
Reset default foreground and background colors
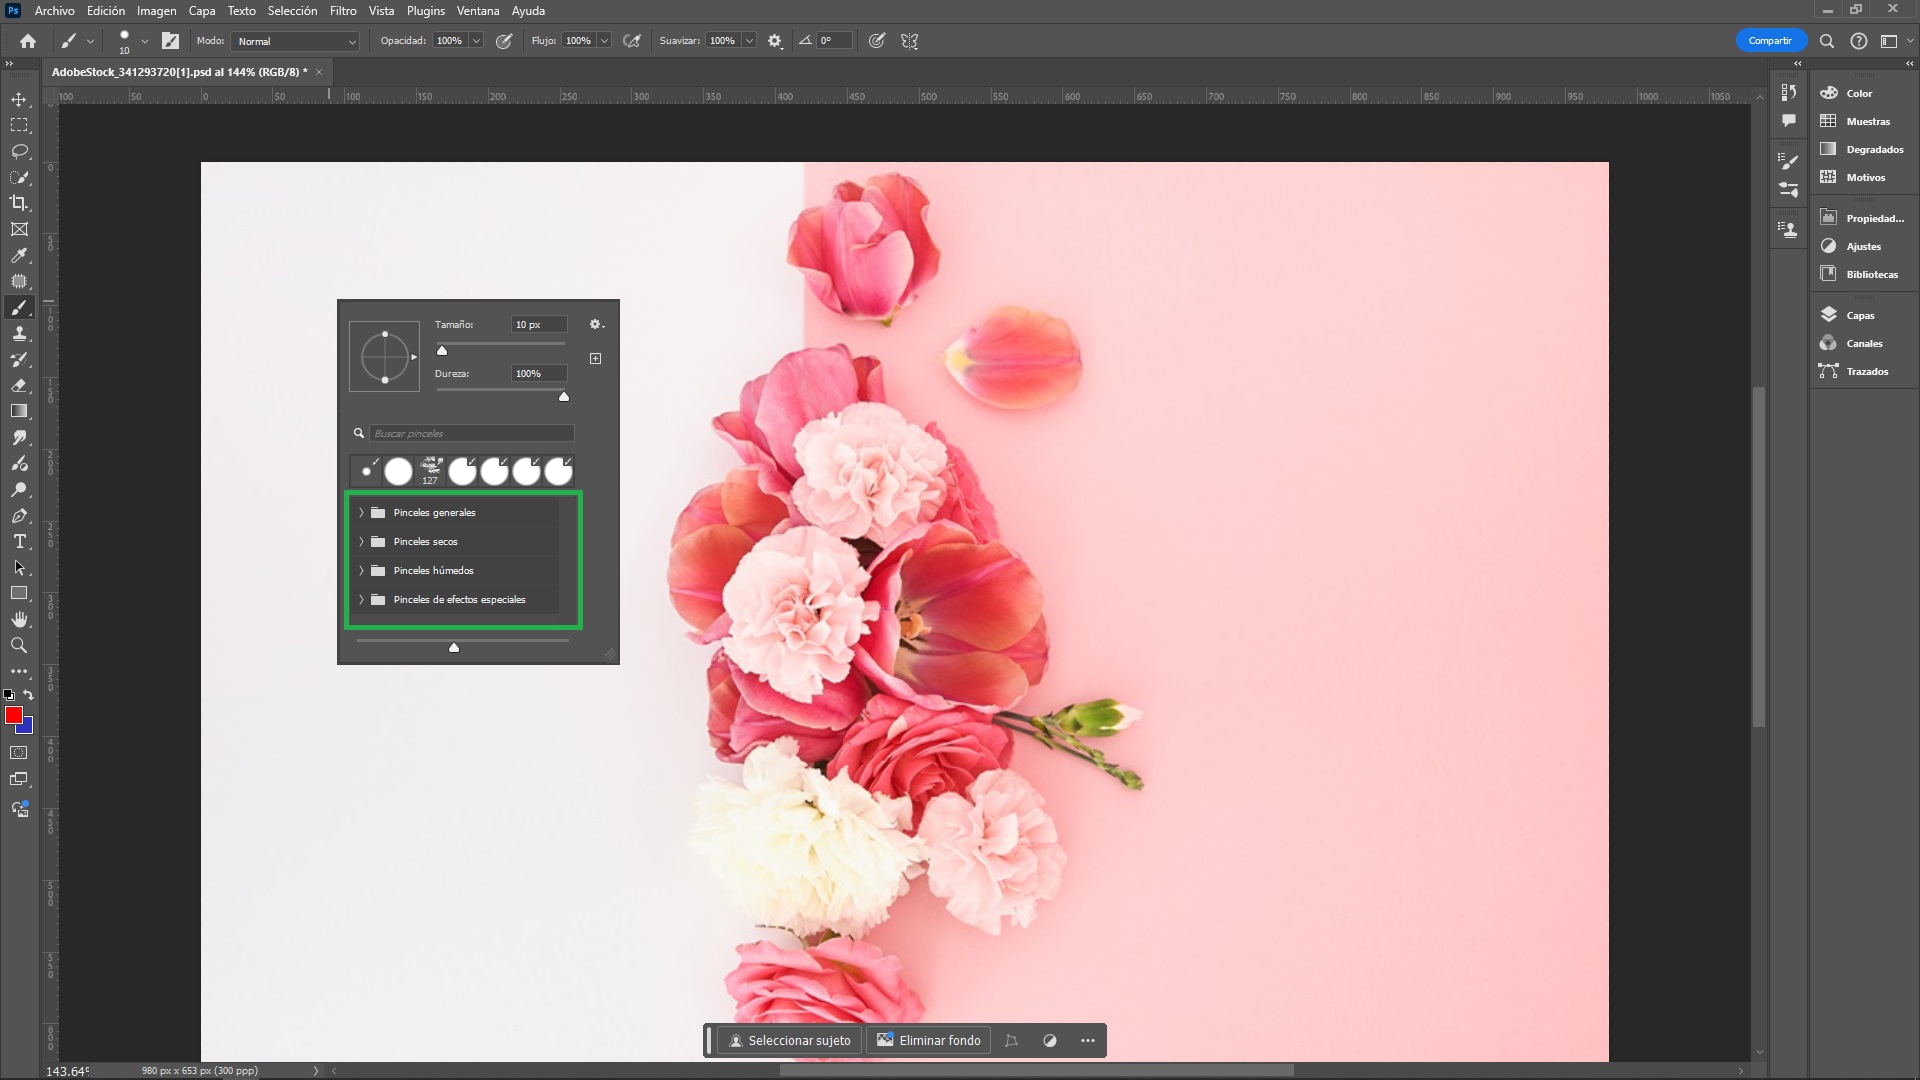(9, 694)
